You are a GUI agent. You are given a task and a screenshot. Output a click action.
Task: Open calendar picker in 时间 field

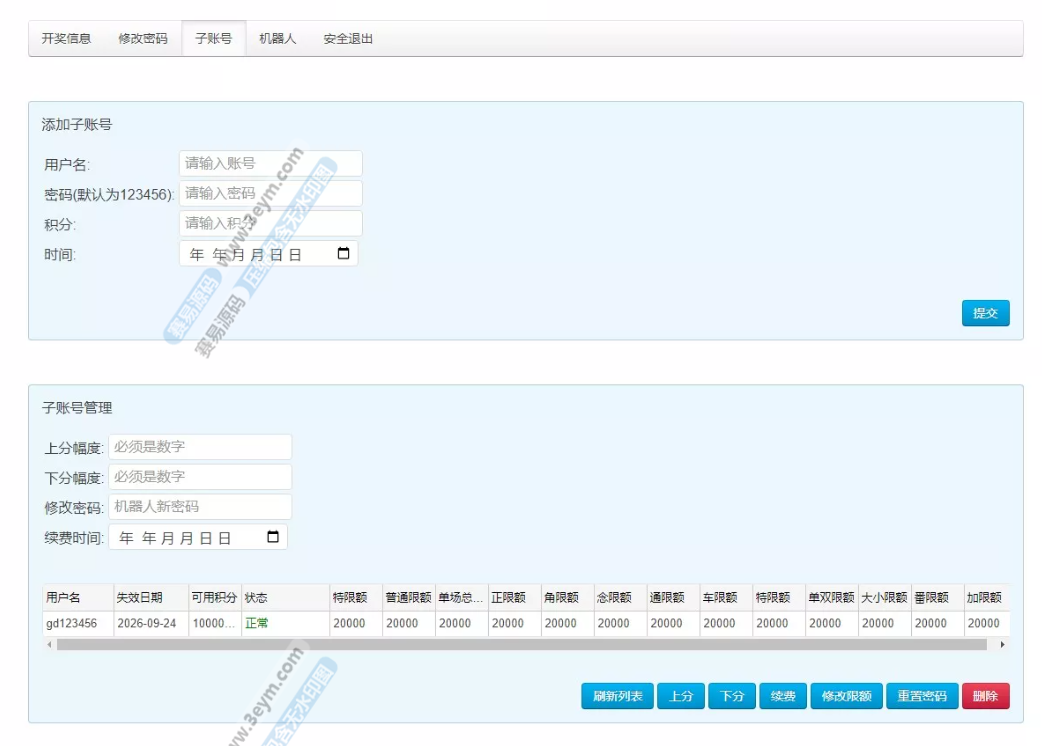coord(343,254)
